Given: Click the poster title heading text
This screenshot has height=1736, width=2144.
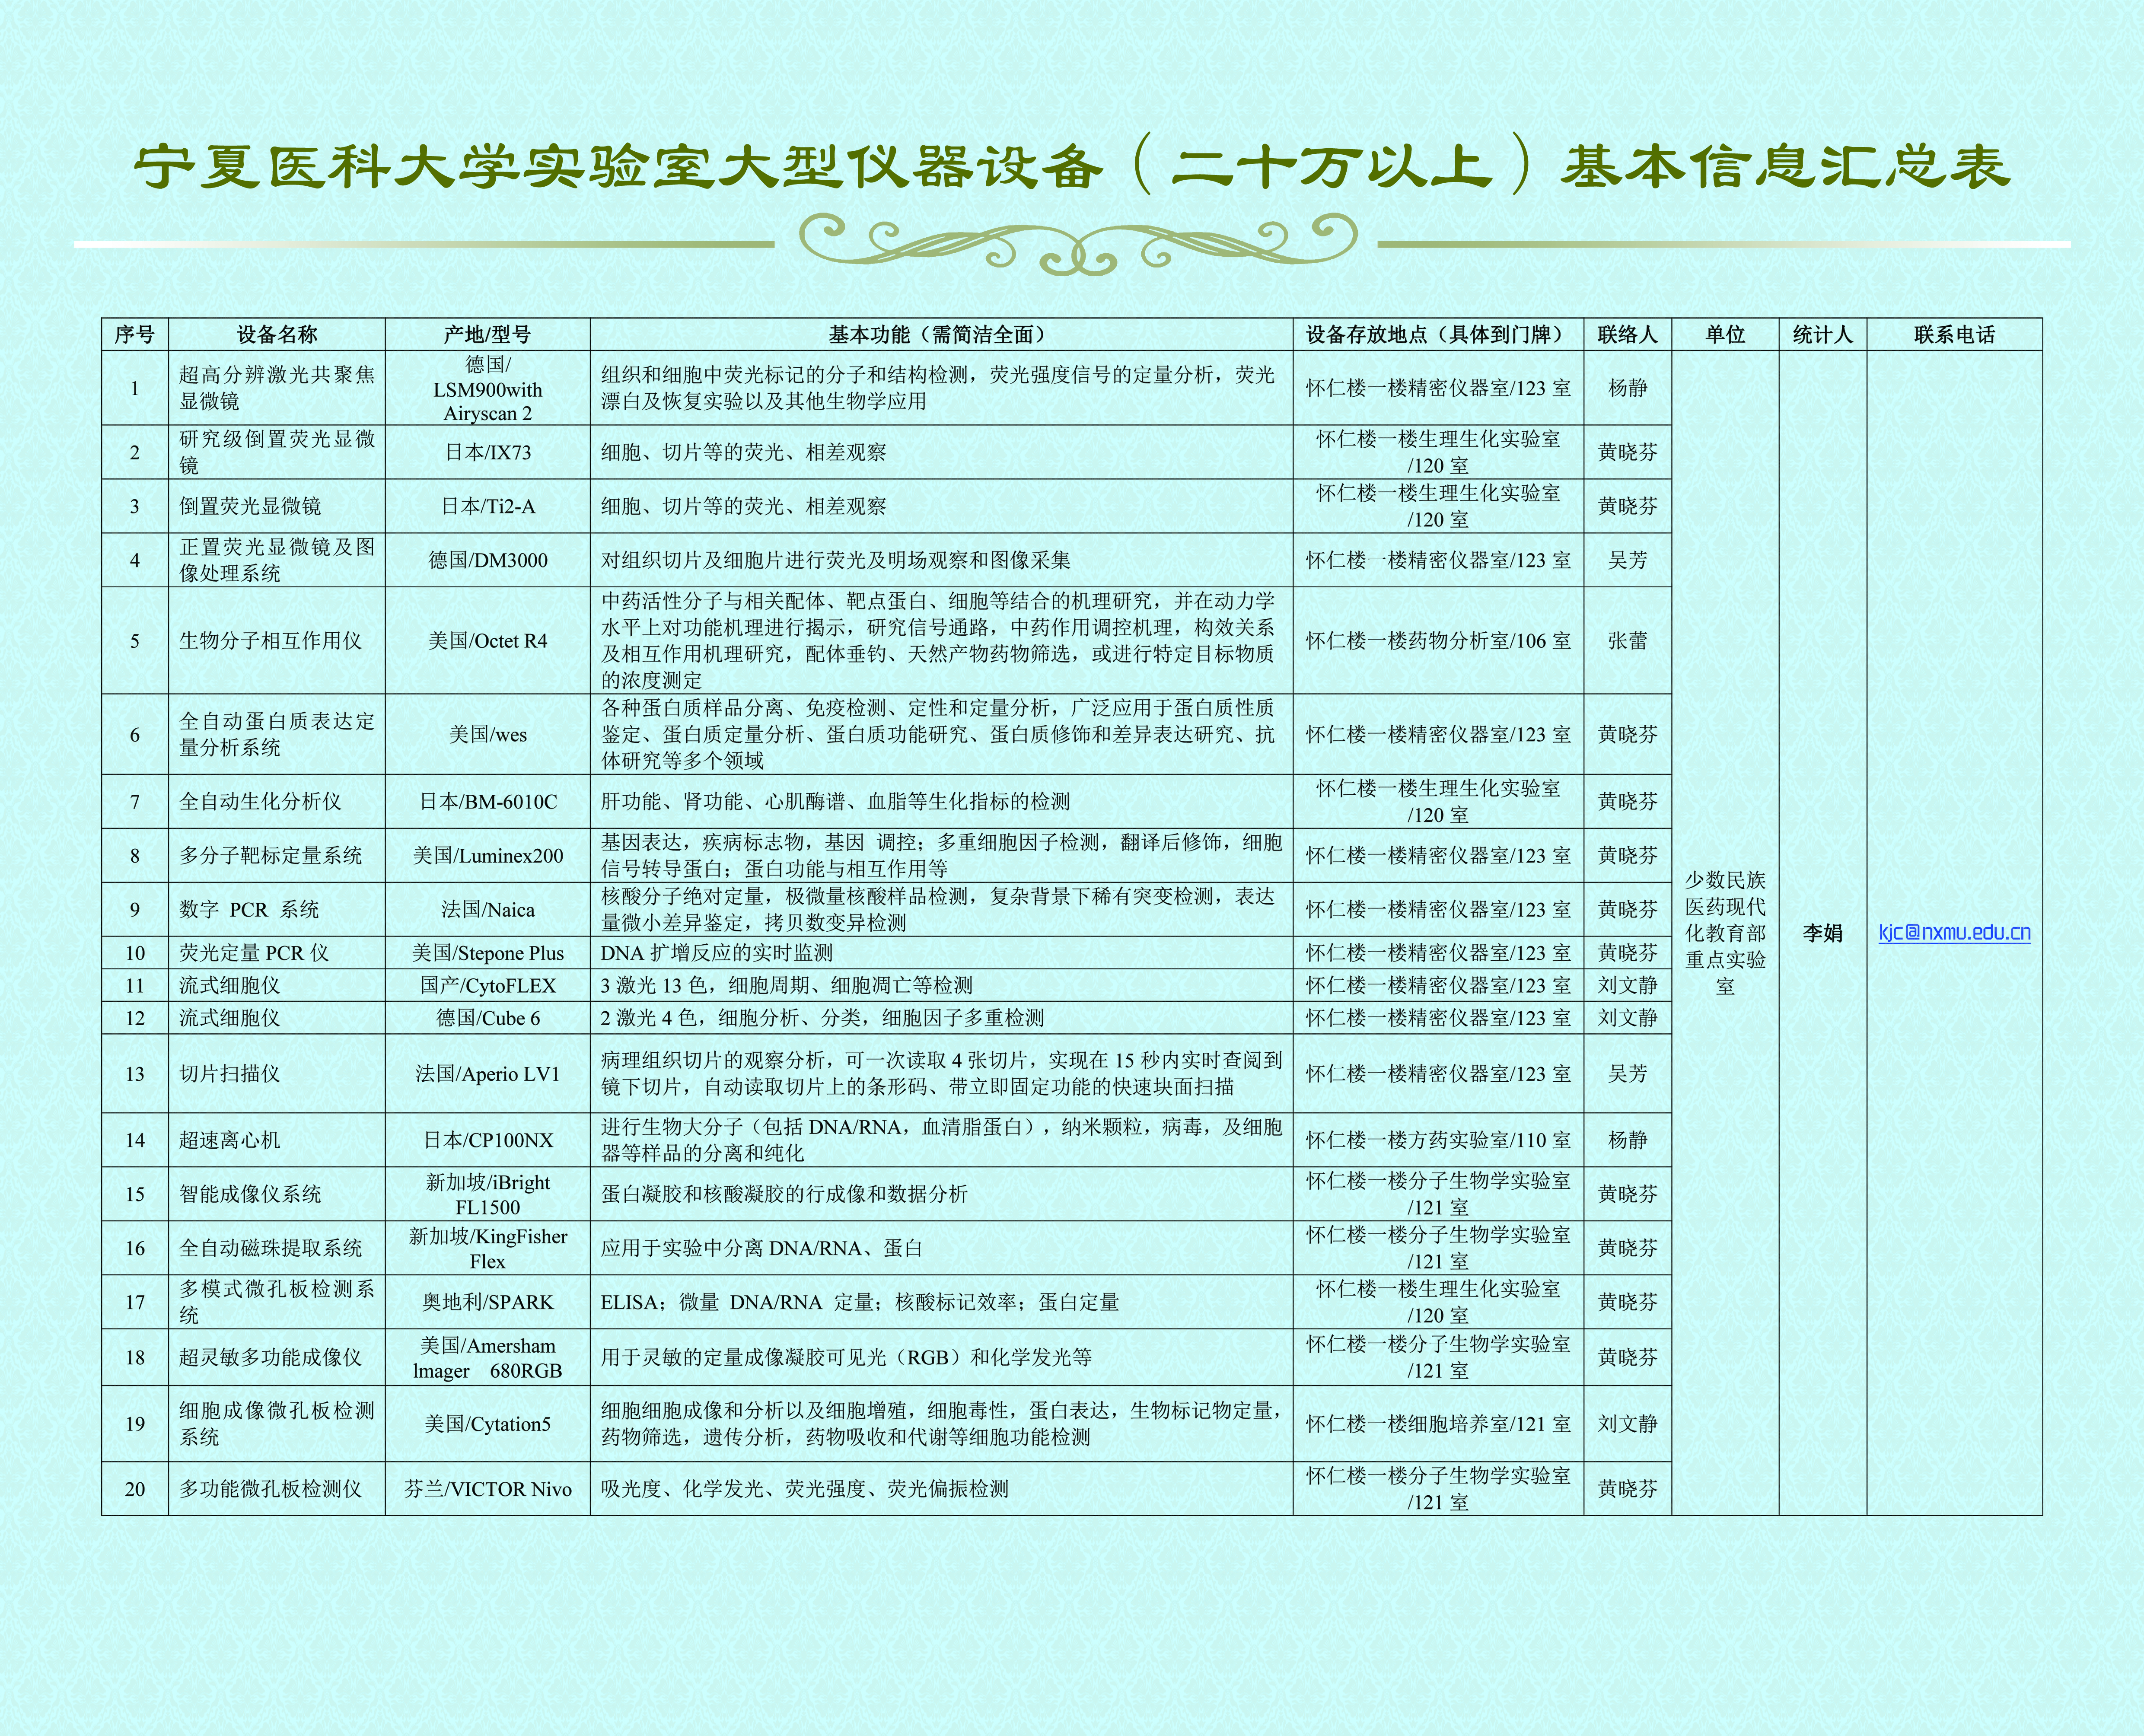Looking at the screenshot, I should [1072, 166].
